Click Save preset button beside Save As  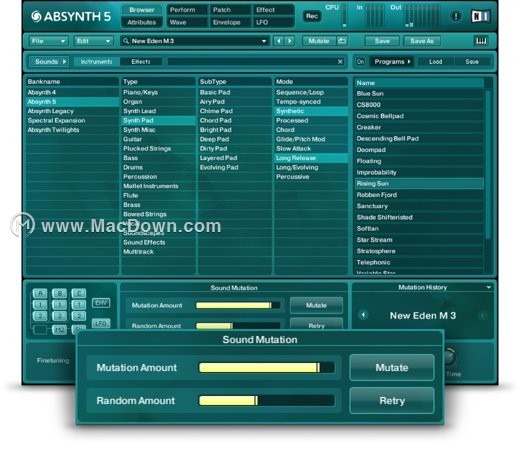pos(382,41)
